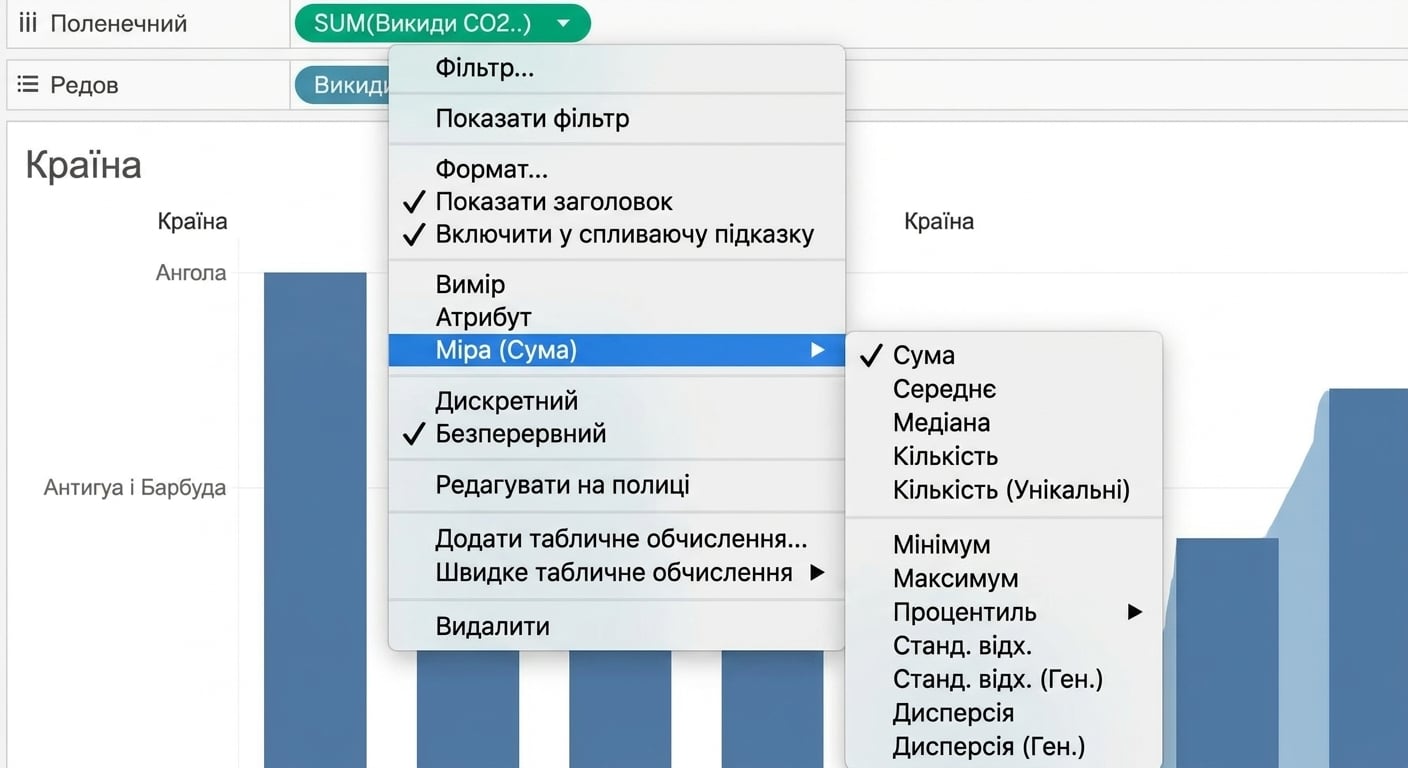Image resolution: width=1408 pixels, height=768 pixels.
Task: Click the Ангола axis label
Action: [191, 273]
